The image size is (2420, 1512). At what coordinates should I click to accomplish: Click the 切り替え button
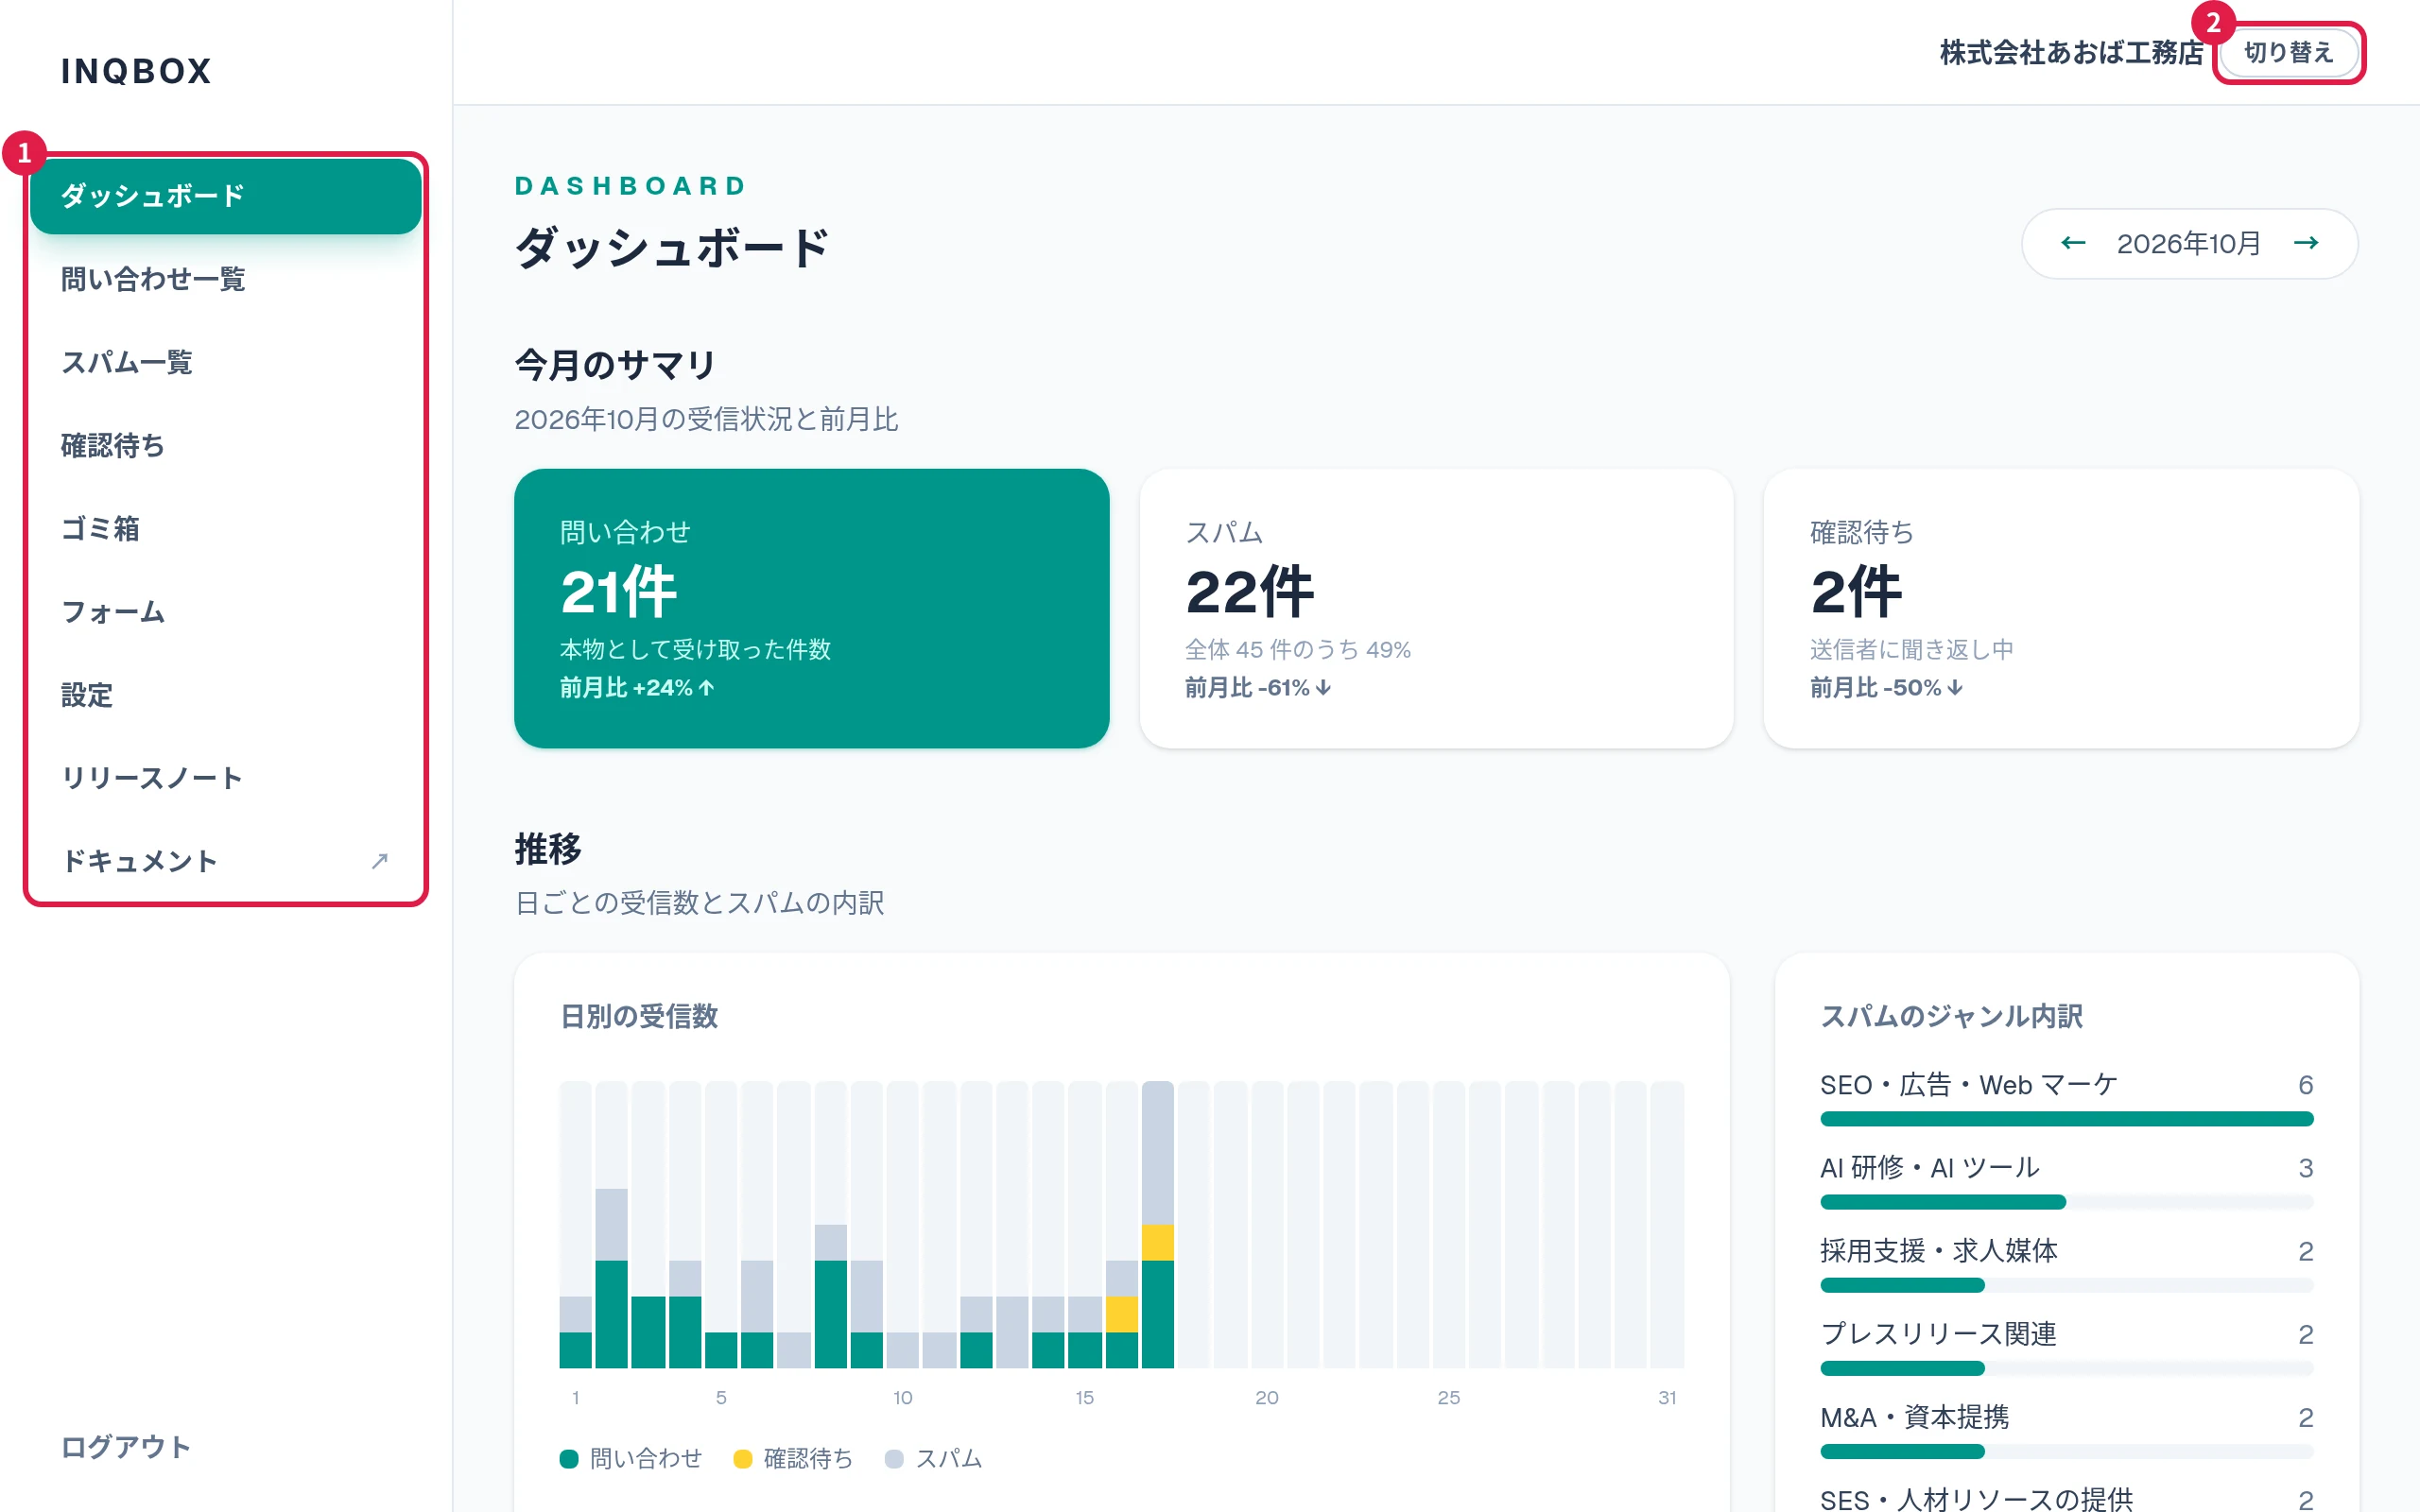[2288, 52]
